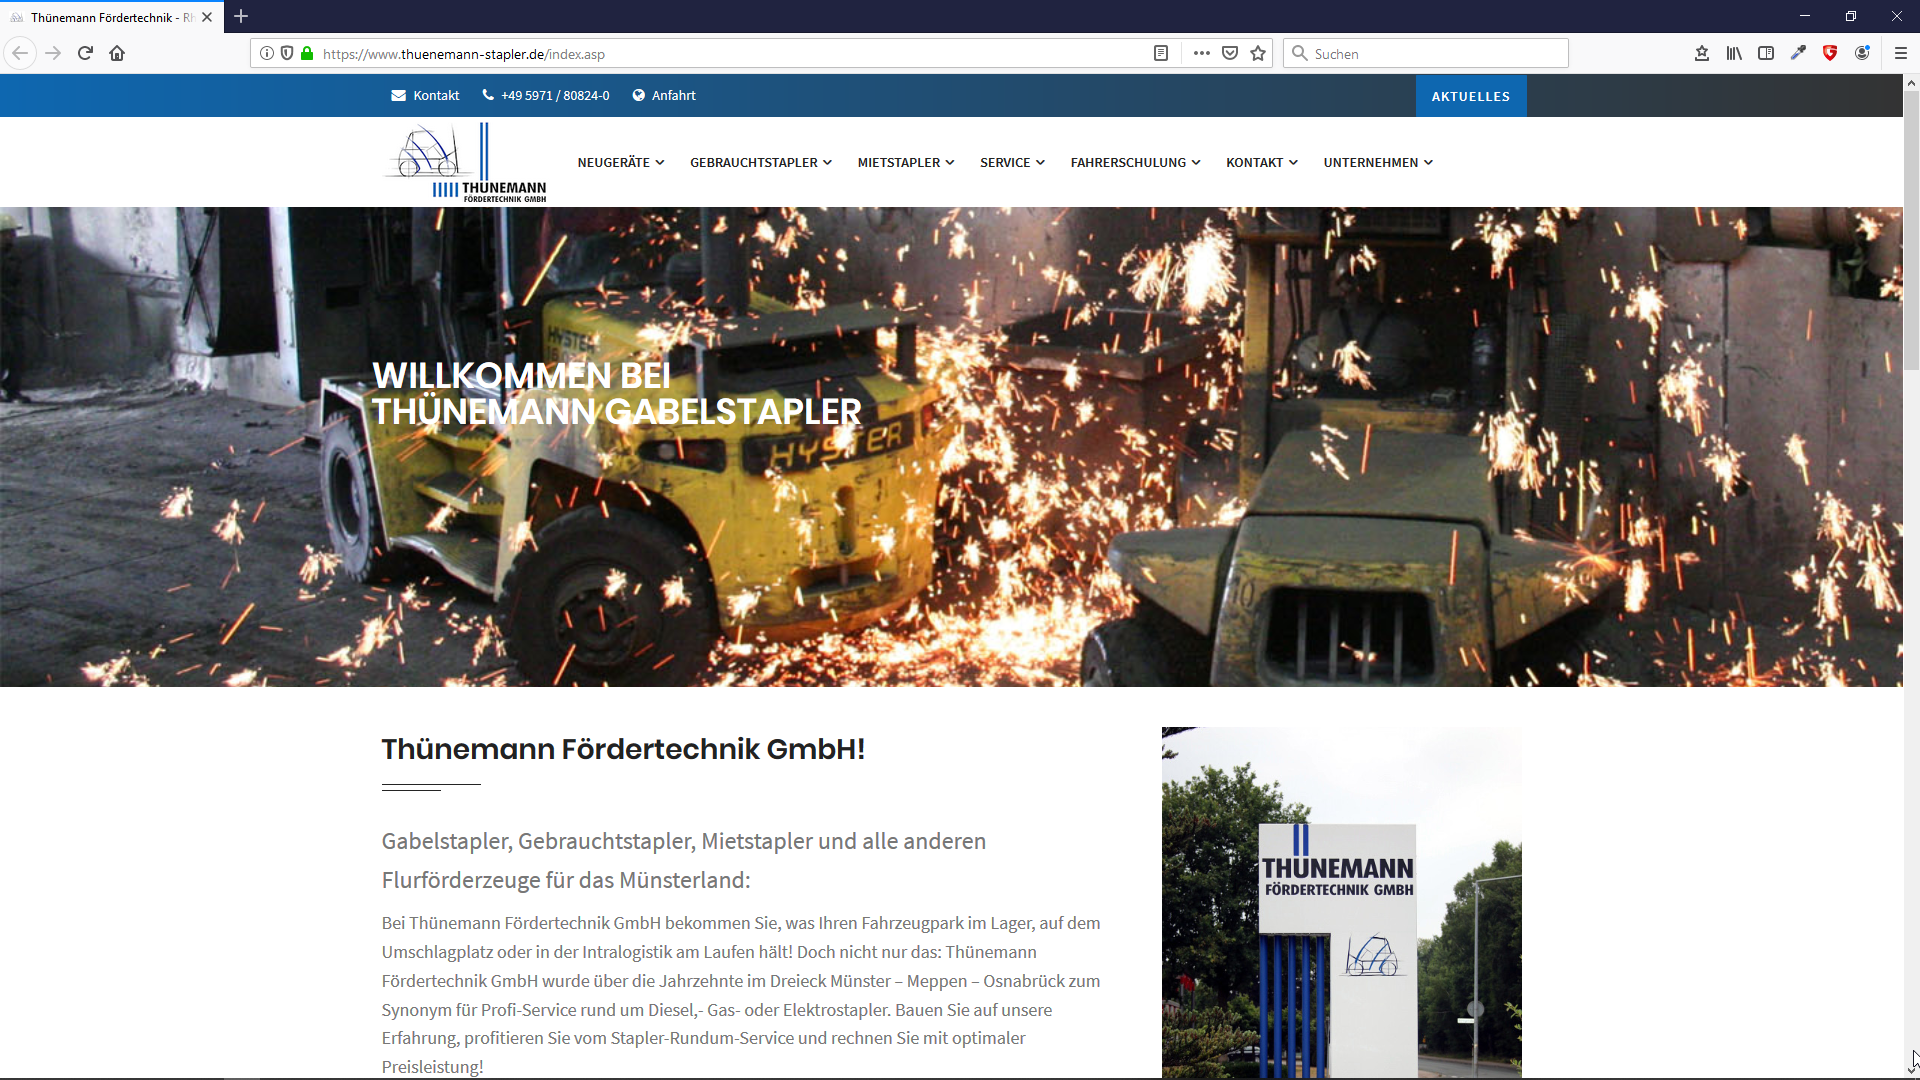Click the page vertical scrollbar thumb
This screenshot has width=1920, height=1080.
pyautogui.click(x=1911, y=232)
